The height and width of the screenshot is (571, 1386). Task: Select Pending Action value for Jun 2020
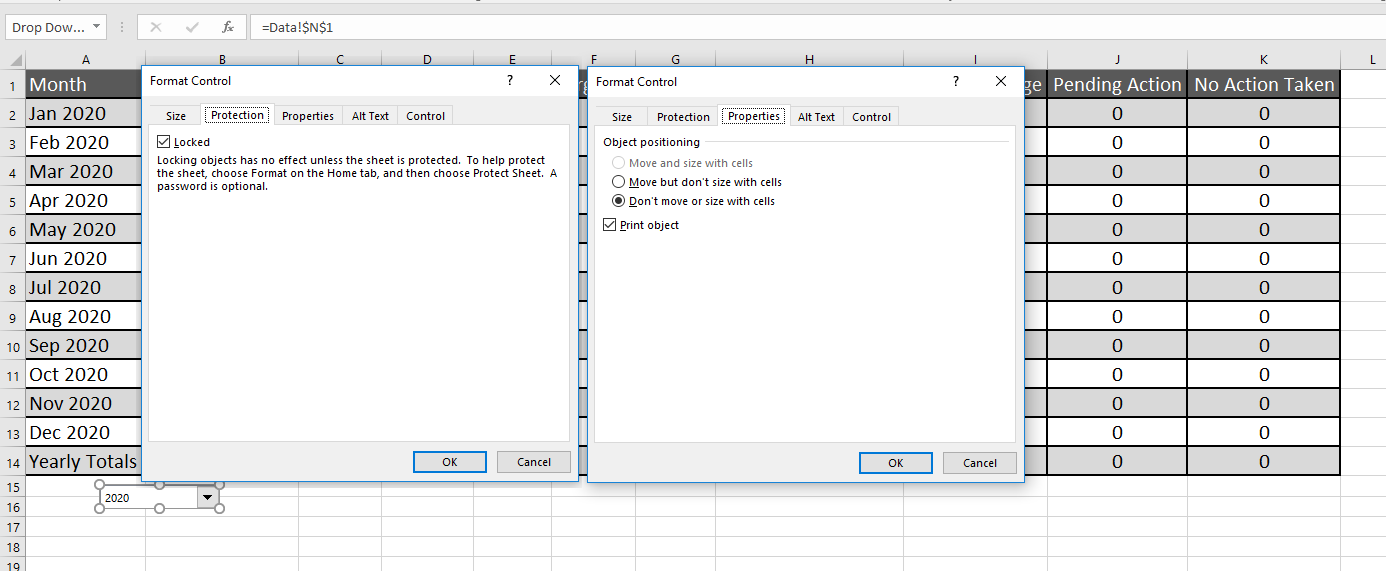1117,259
